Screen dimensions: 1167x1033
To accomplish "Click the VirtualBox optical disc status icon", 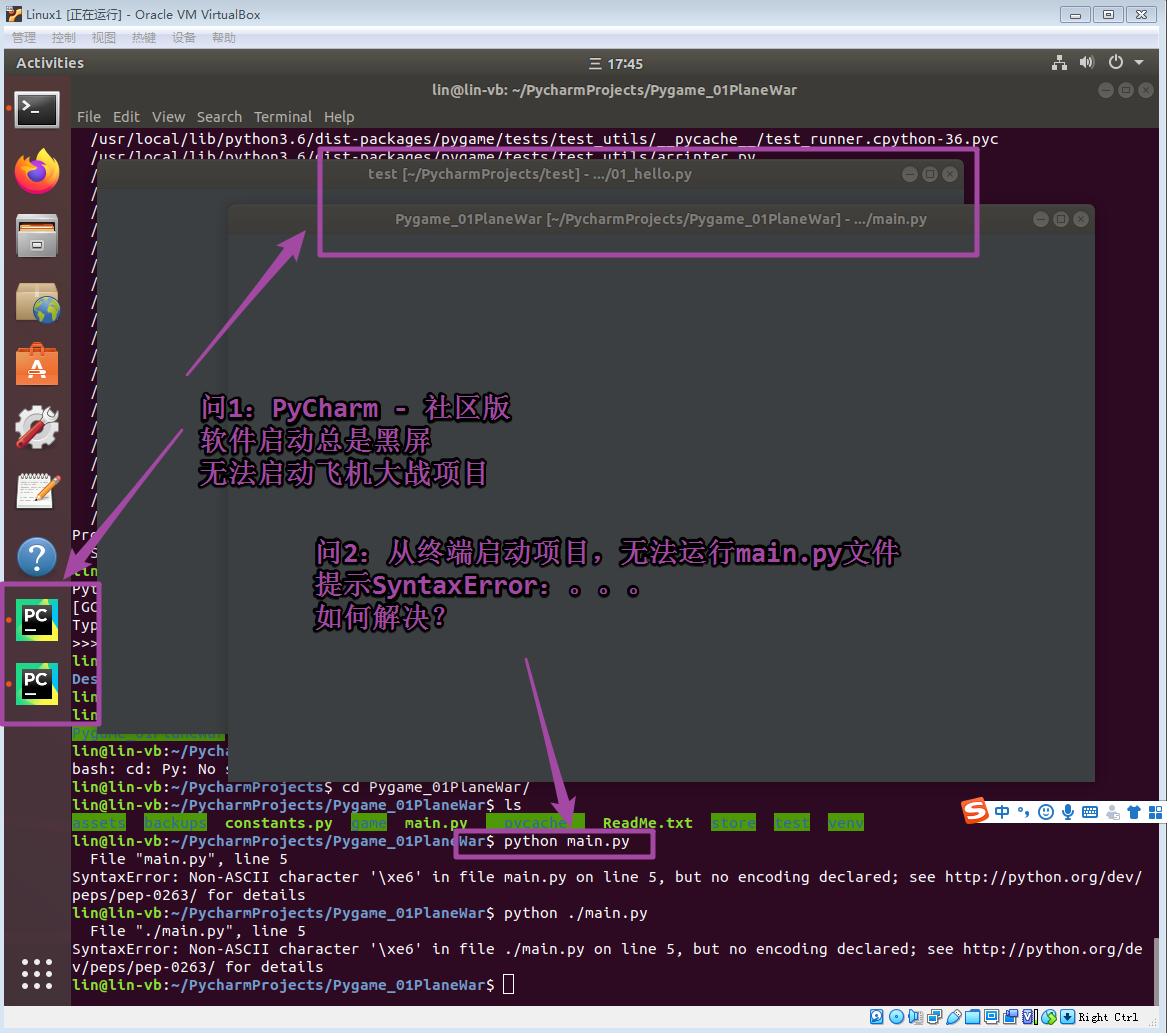I will pos(896,1017).
